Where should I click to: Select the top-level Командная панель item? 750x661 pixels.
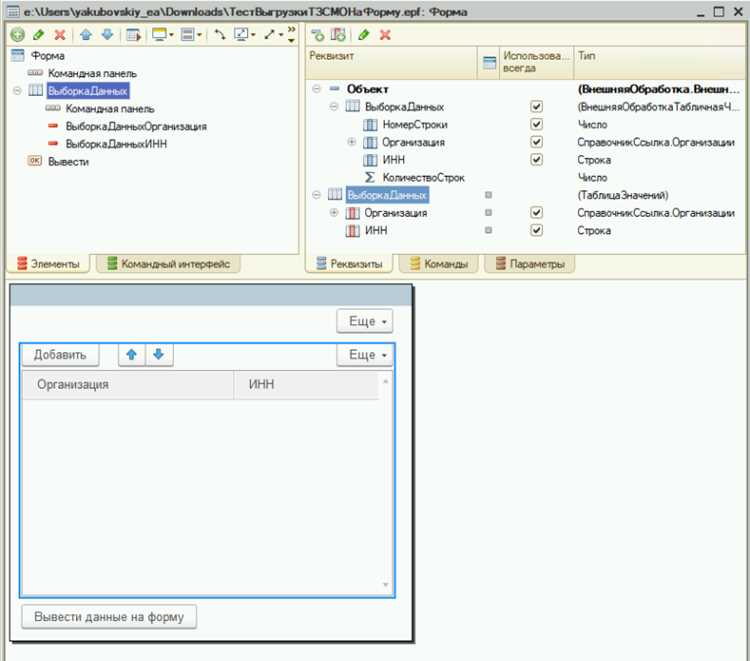92,73
